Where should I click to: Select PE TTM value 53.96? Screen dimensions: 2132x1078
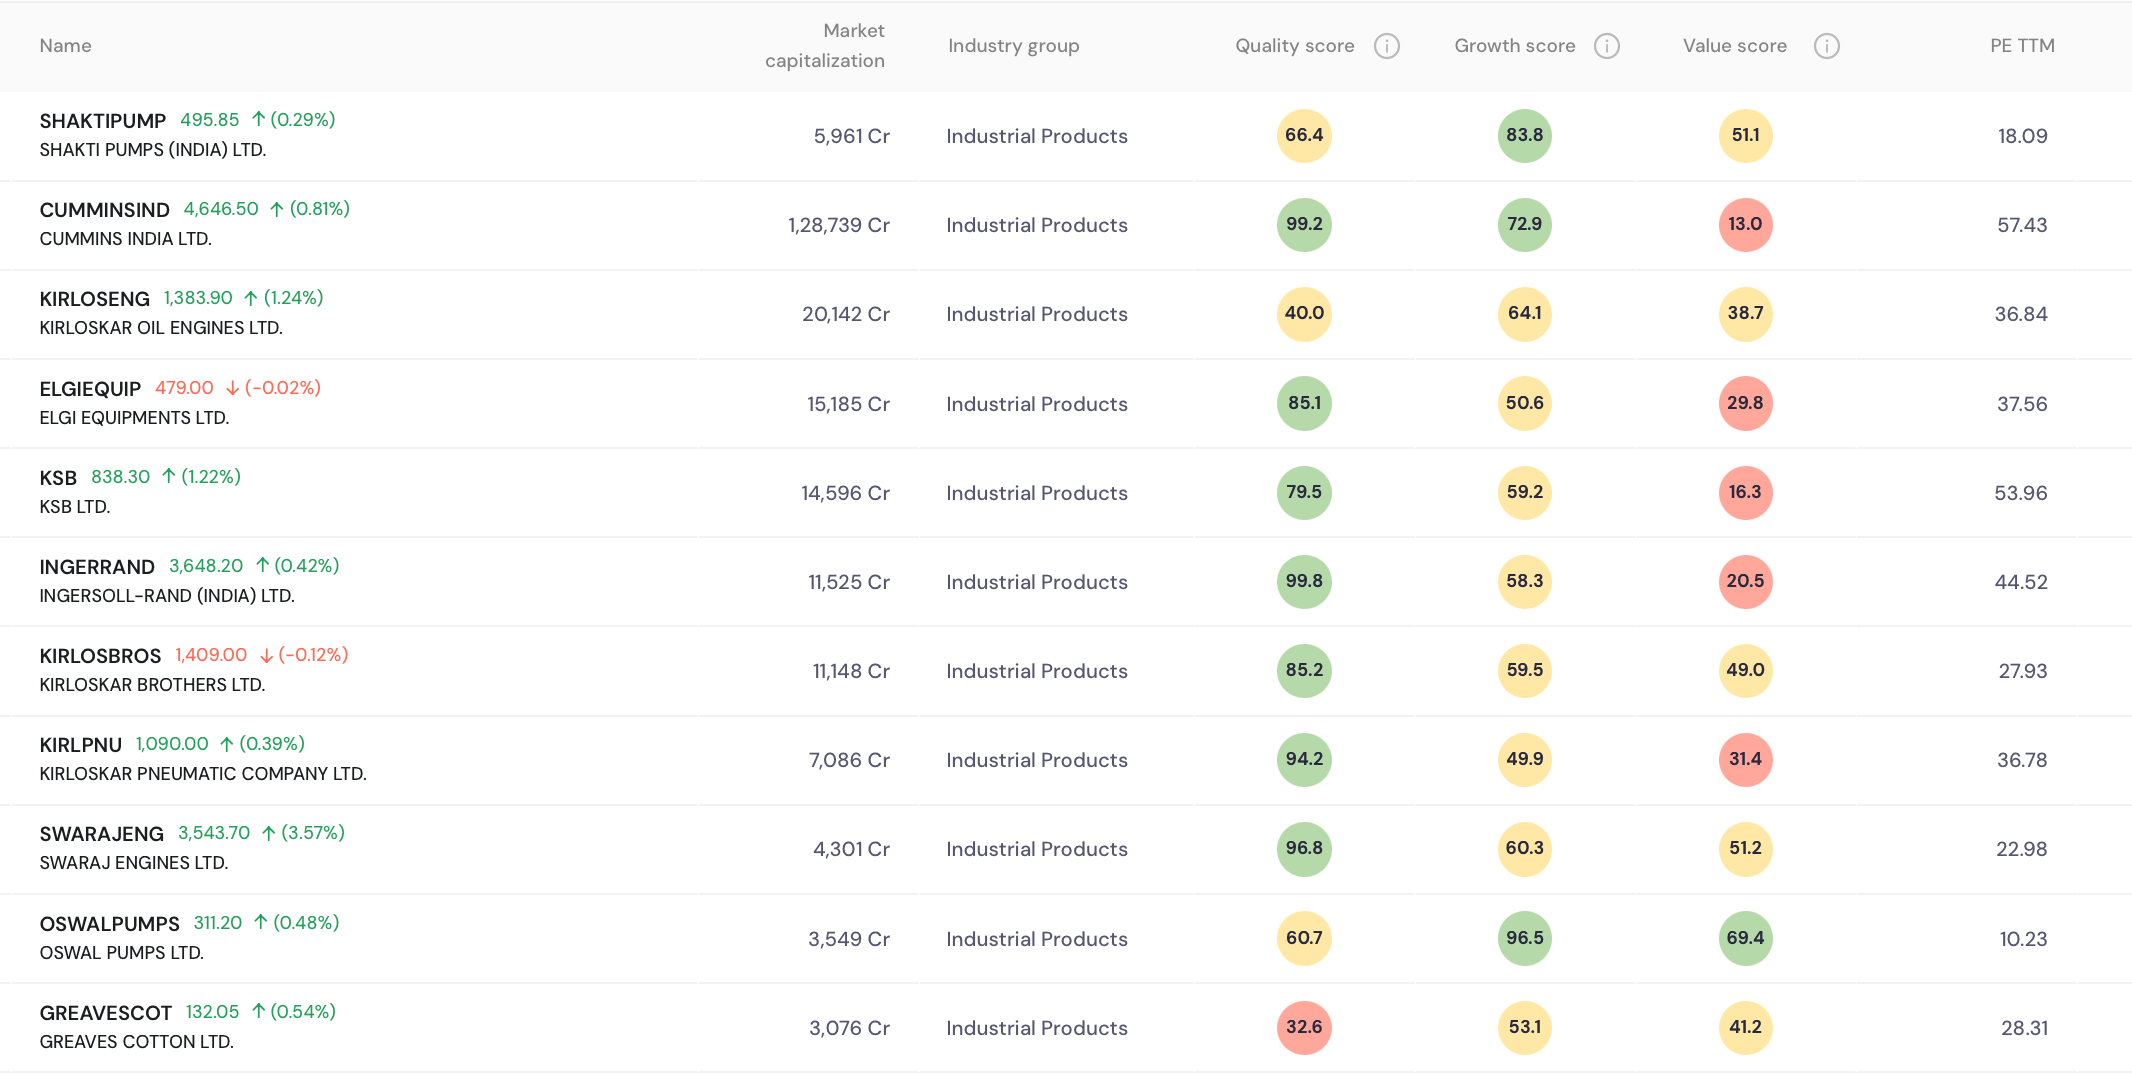pyautogui.click(x=2020, y=493)
